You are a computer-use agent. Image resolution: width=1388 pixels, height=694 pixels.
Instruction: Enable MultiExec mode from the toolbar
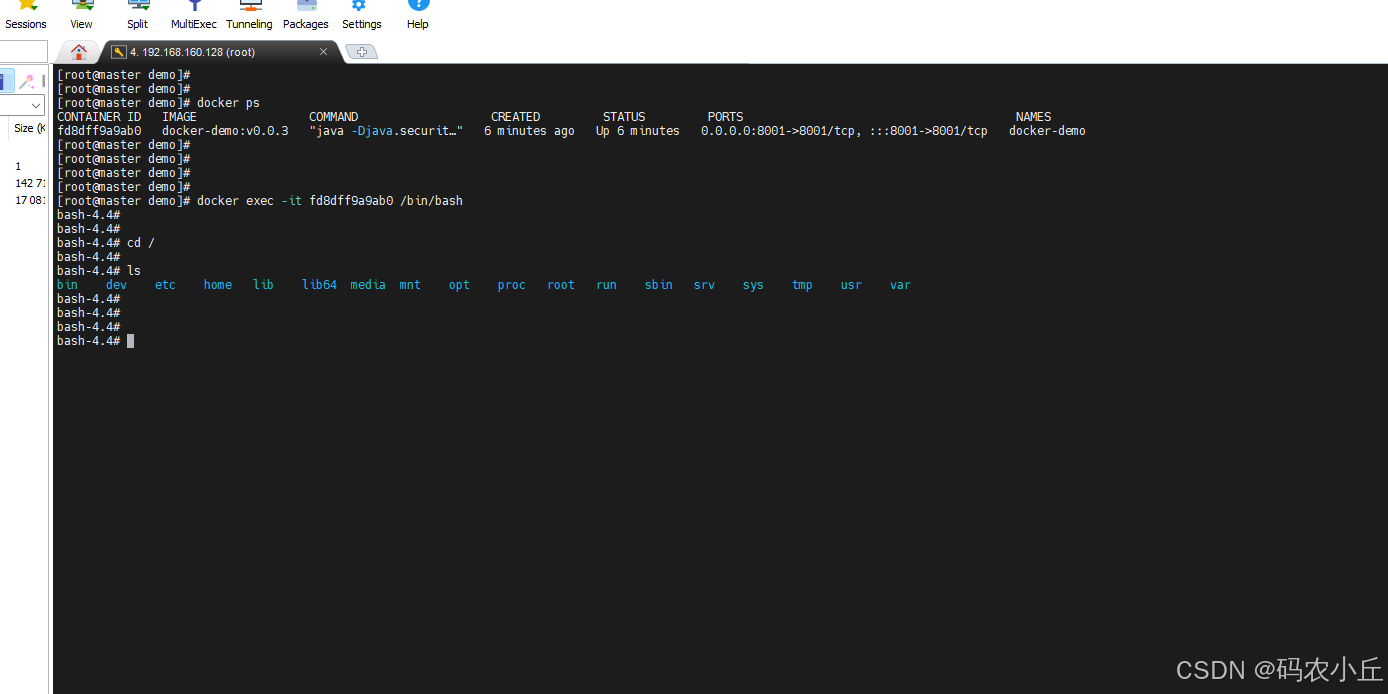pyautogui.click(x=194, y=15)
